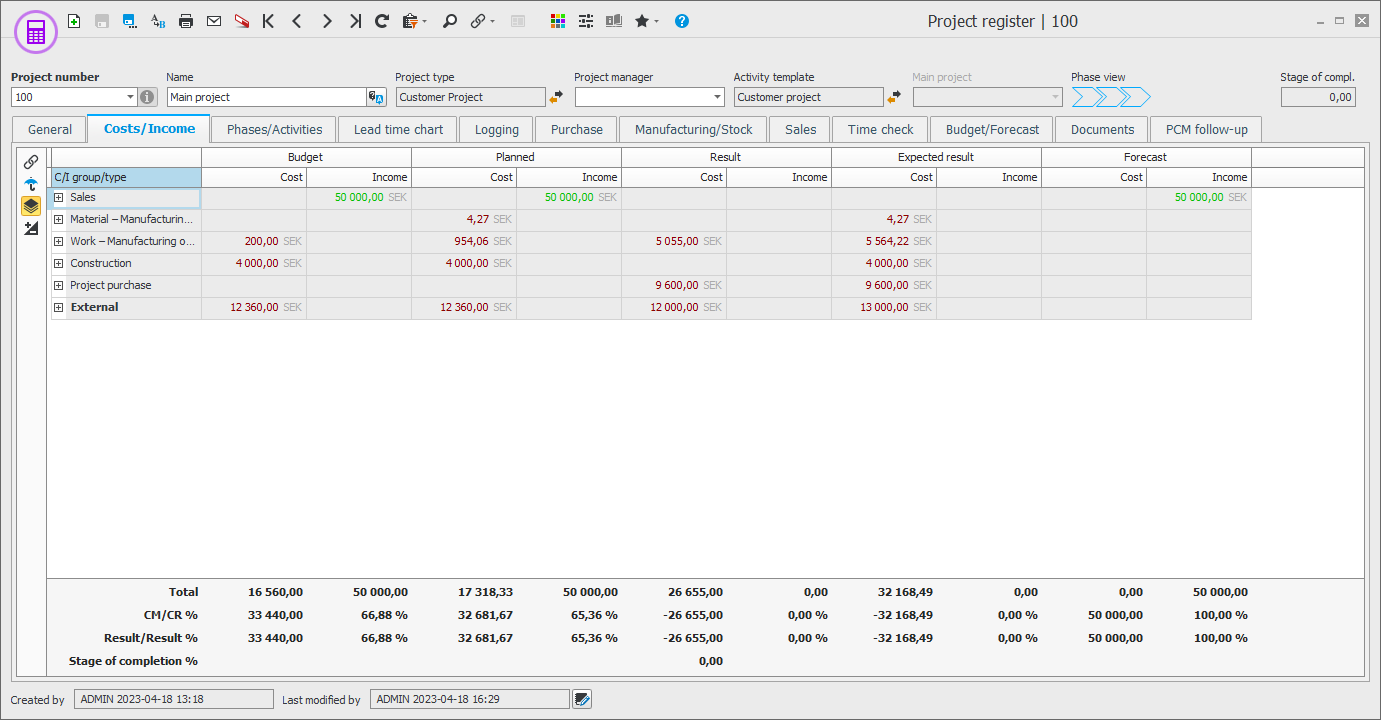
Task: Click the plus triangle icon in grid sidebar
Action: 31,228
